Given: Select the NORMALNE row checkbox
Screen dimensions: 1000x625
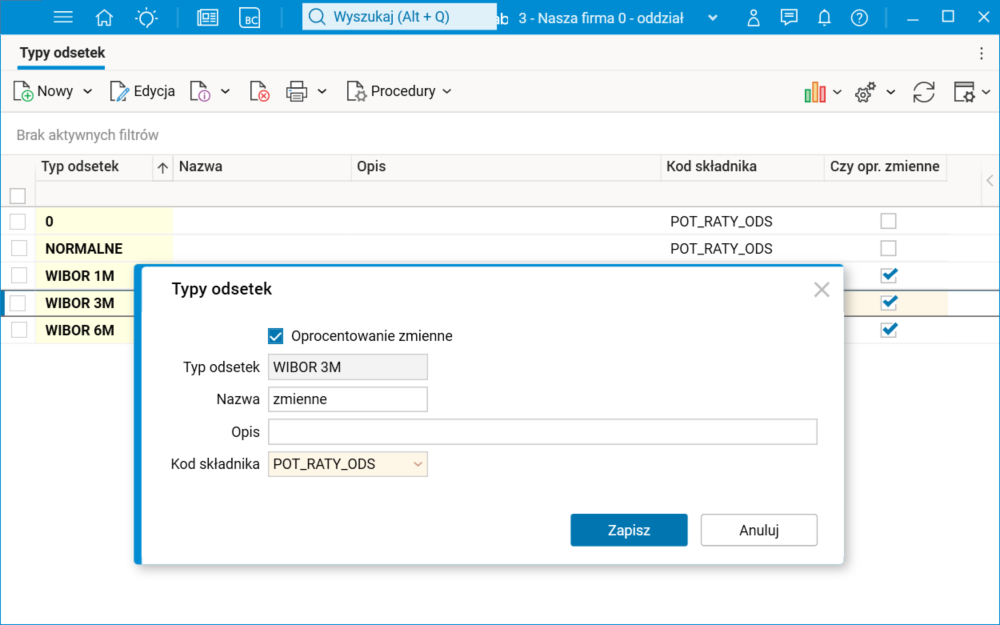Looking at the screenshot, I should (17, 248).
